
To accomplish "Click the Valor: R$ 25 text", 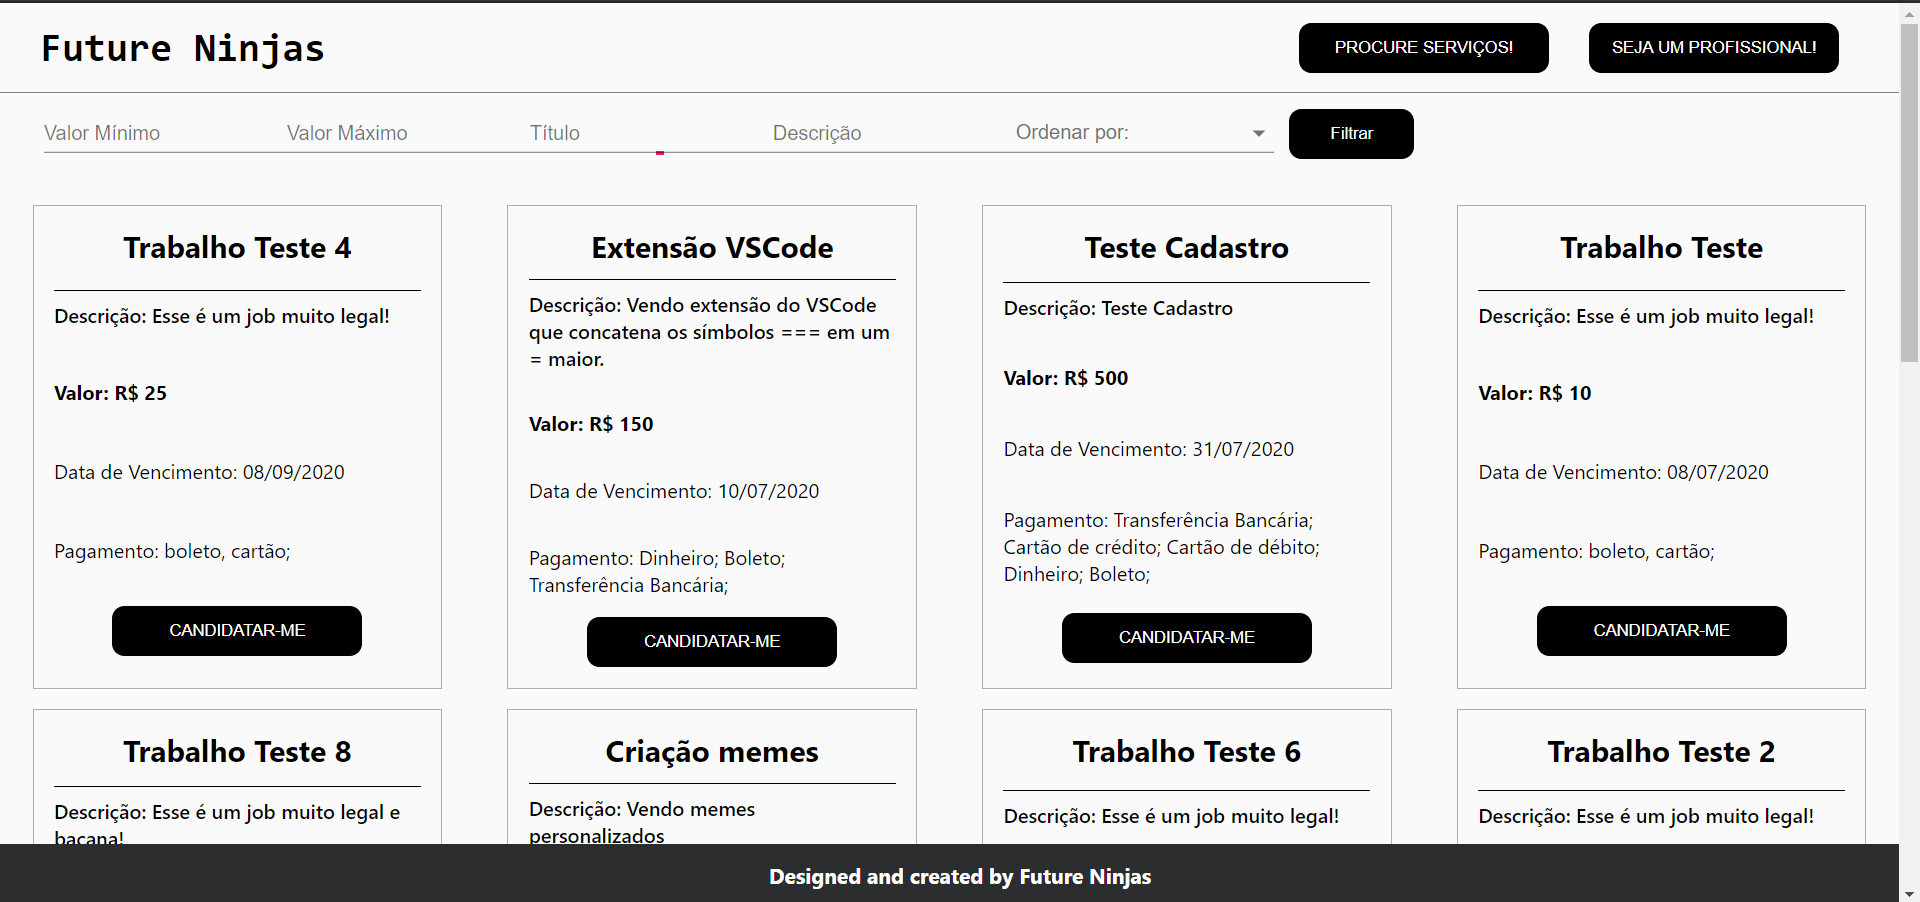I will tap(111, 393).
